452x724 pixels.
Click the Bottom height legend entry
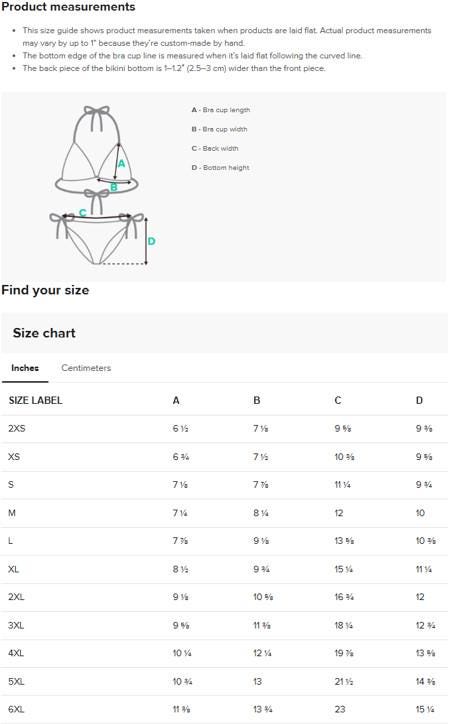(x=220, y=168)
